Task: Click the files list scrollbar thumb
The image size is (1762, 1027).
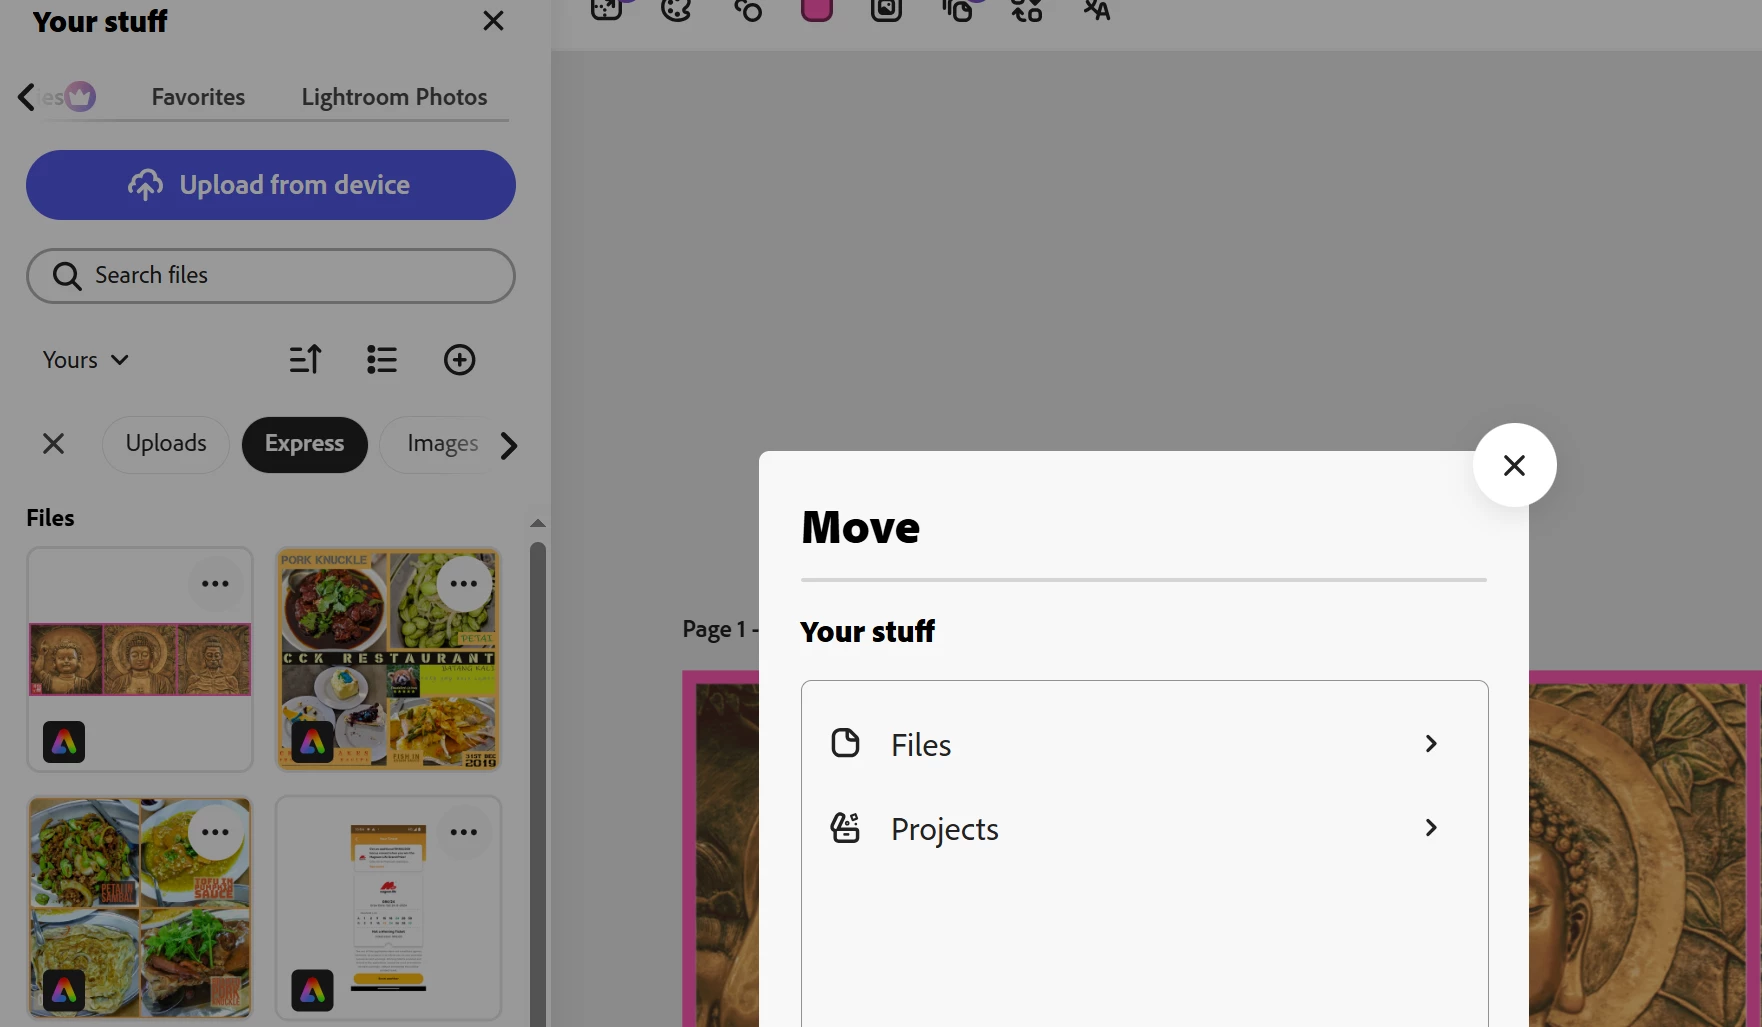Action: point(538,784)
